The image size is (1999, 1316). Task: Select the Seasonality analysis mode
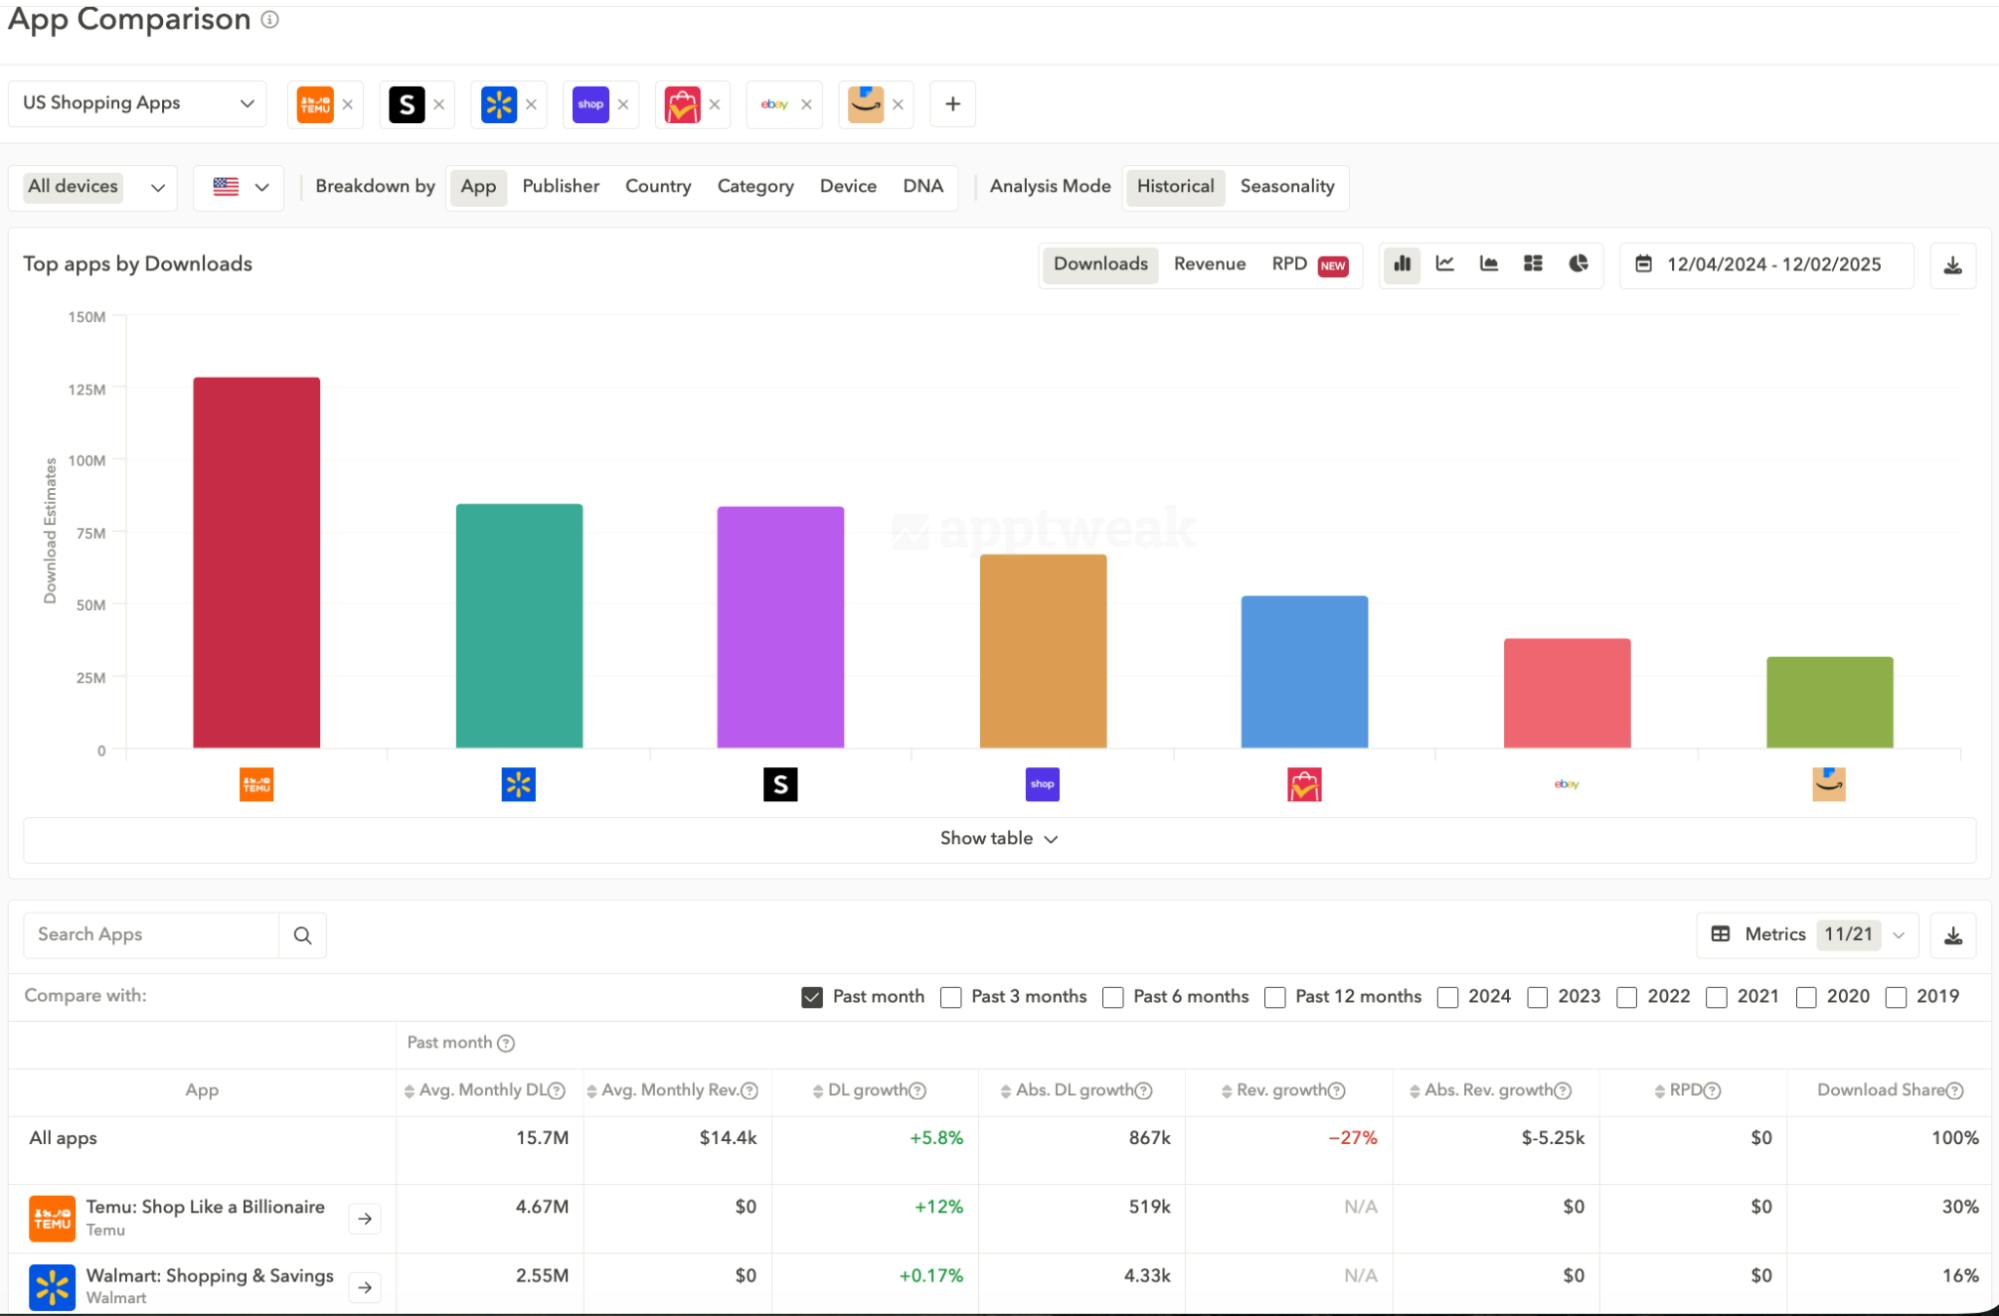(1288, 186)
